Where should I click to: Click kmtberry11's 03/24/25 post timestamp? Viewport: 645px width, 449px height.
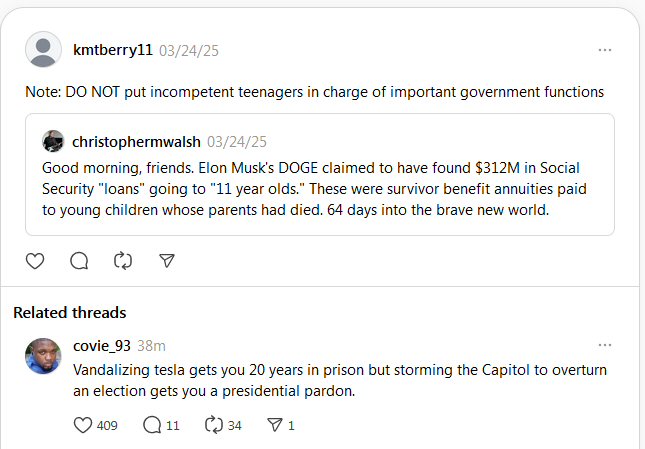click(189, 50)
